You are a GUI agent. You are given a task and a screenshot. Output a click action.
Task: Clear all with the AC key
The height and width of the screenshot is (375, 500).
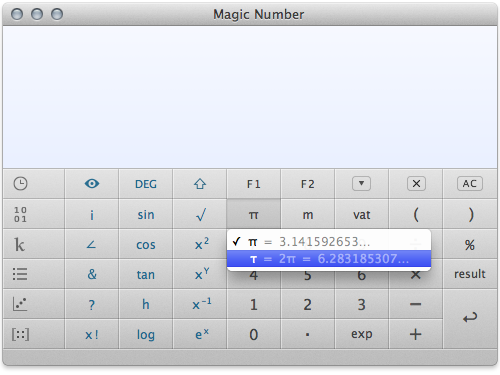470,184
